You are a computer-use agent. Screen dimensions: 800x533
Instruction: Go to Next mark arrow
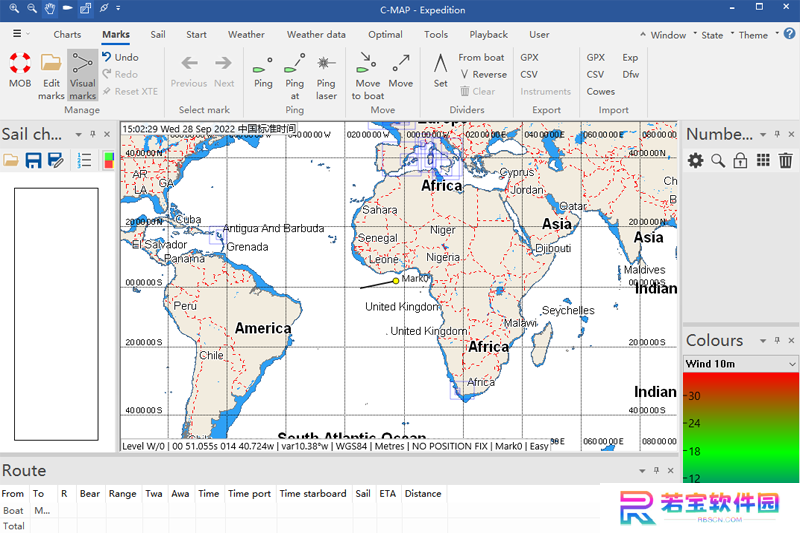tap(223, 63)
